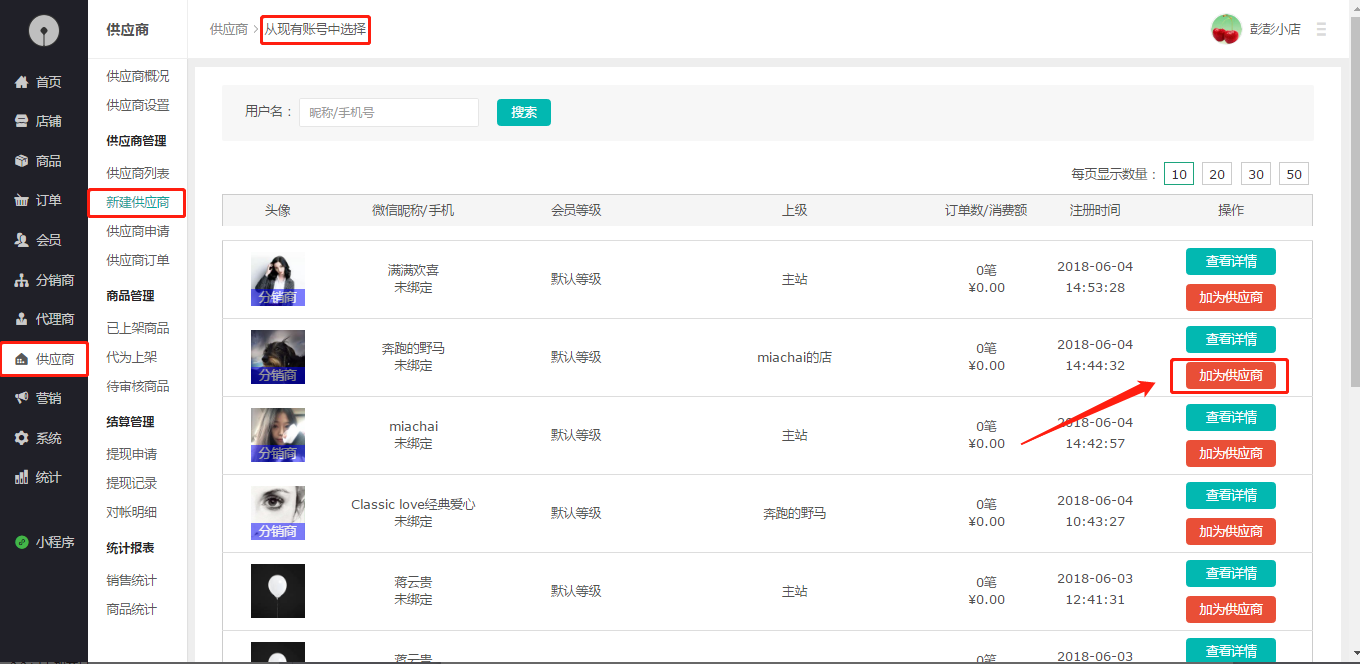Go to 提现申请 menu item
Screen dimensions: 1360x664
click(x=132, y=454)
